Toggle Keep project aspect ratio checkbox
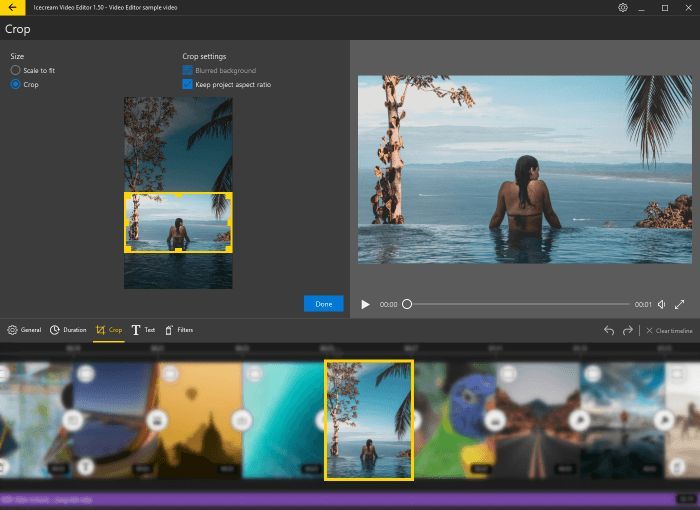This screenshot has width=700, height=510. [188, 85]
